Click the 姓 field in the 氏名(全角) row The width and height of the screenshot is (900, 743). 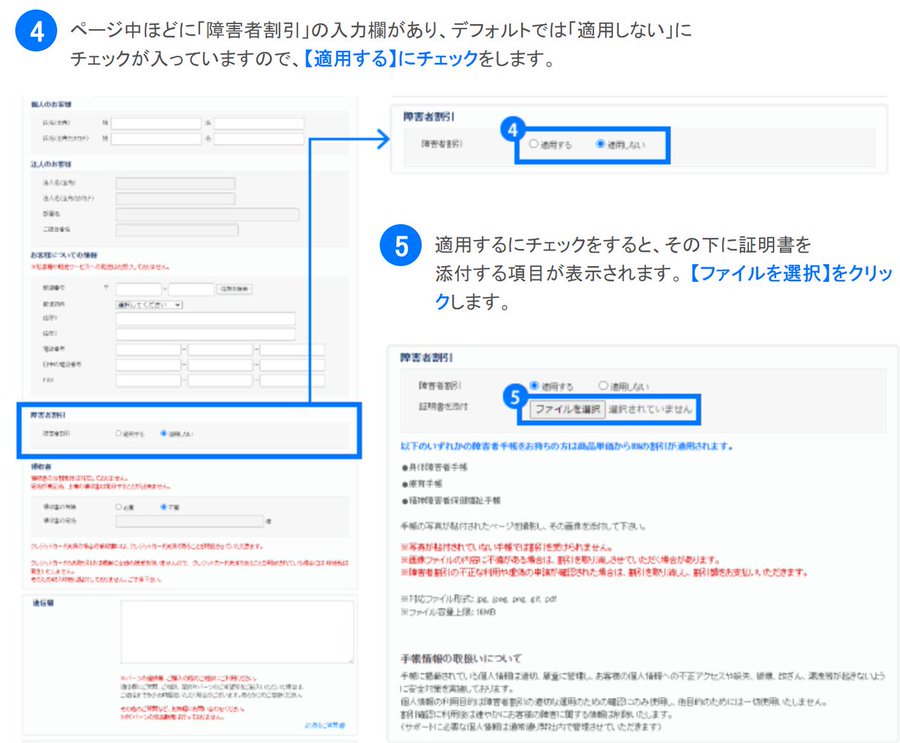pyautogui.click(x=155, y=123)
